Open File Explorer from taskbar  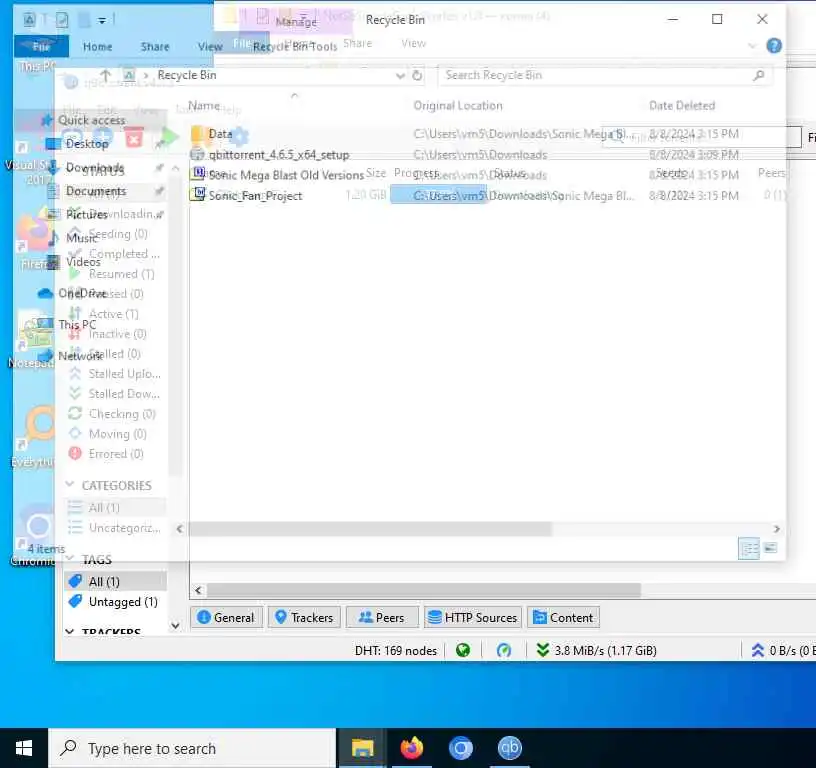362,748
